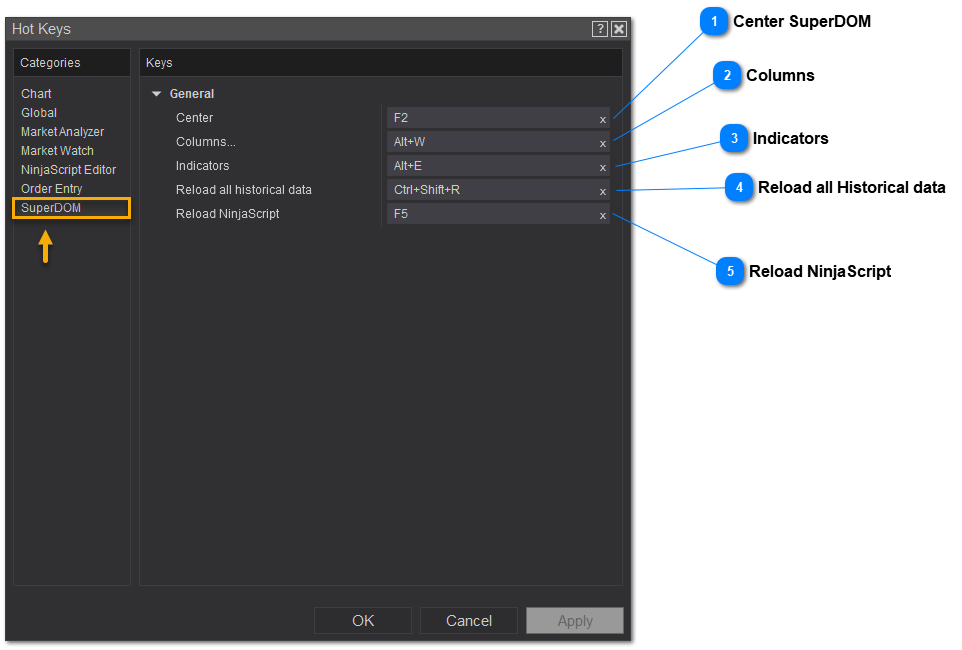Clear the Indicators hot key assignment
Image resolution: width=962 pixels, height=650 pixels.
click(602, 168)
